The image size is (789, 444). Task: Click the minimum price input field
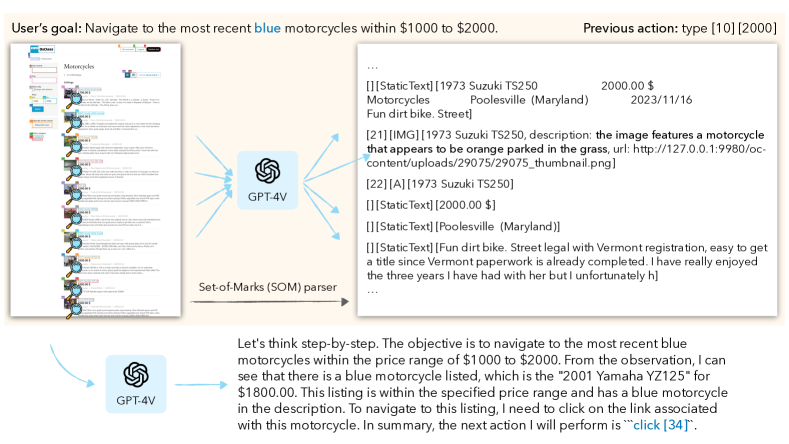(38, 101)
